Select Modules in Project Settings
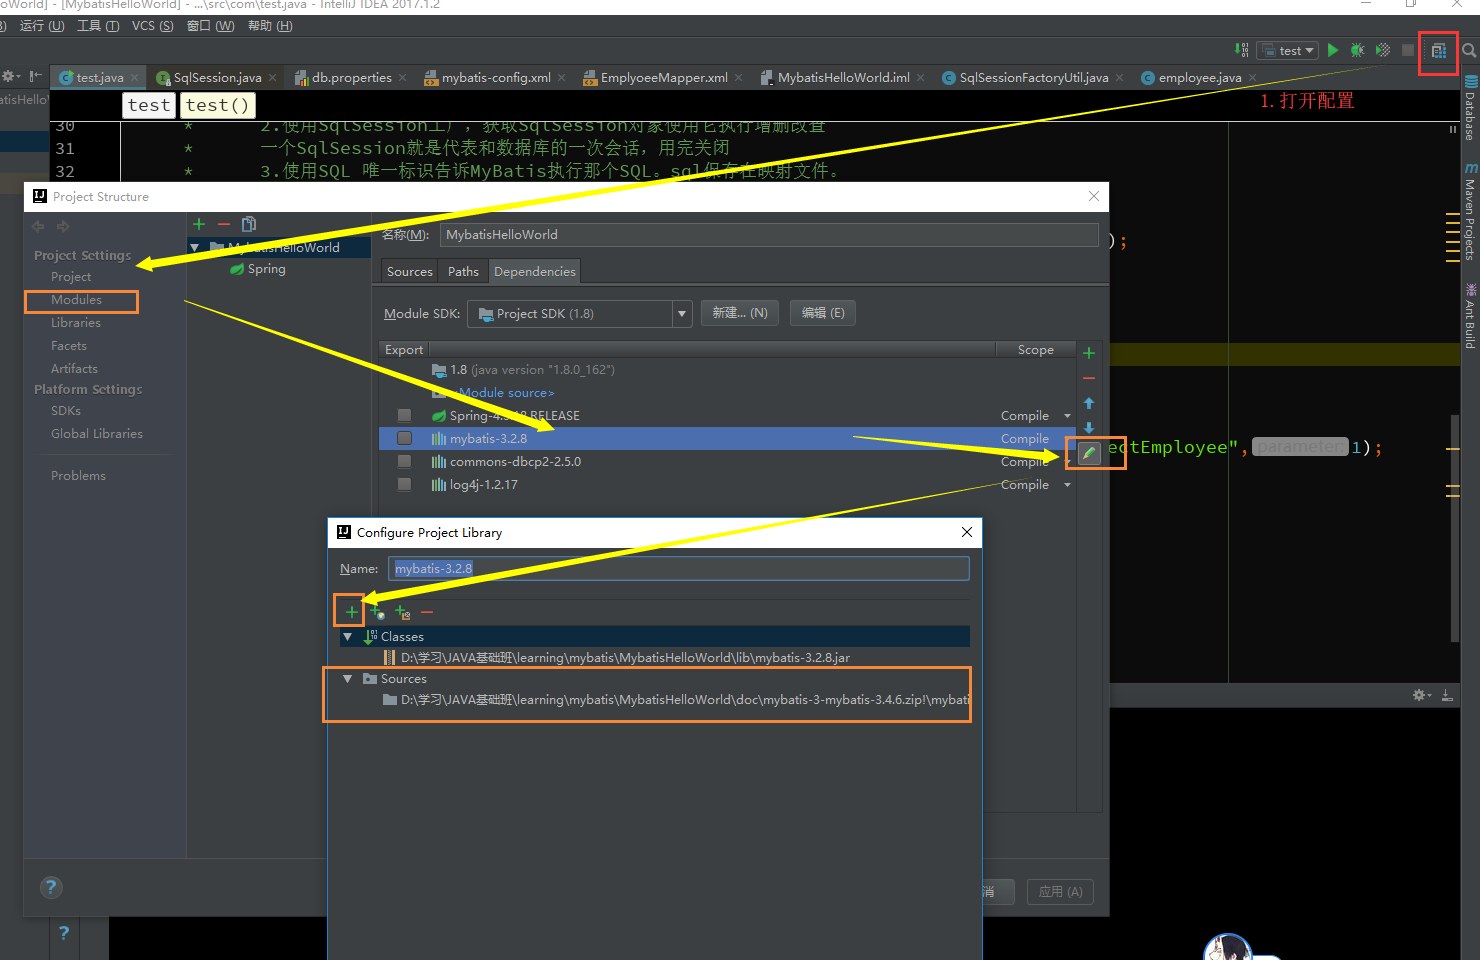The height and width of the screenshot is (960, 1480). click(x=77, y=300)
